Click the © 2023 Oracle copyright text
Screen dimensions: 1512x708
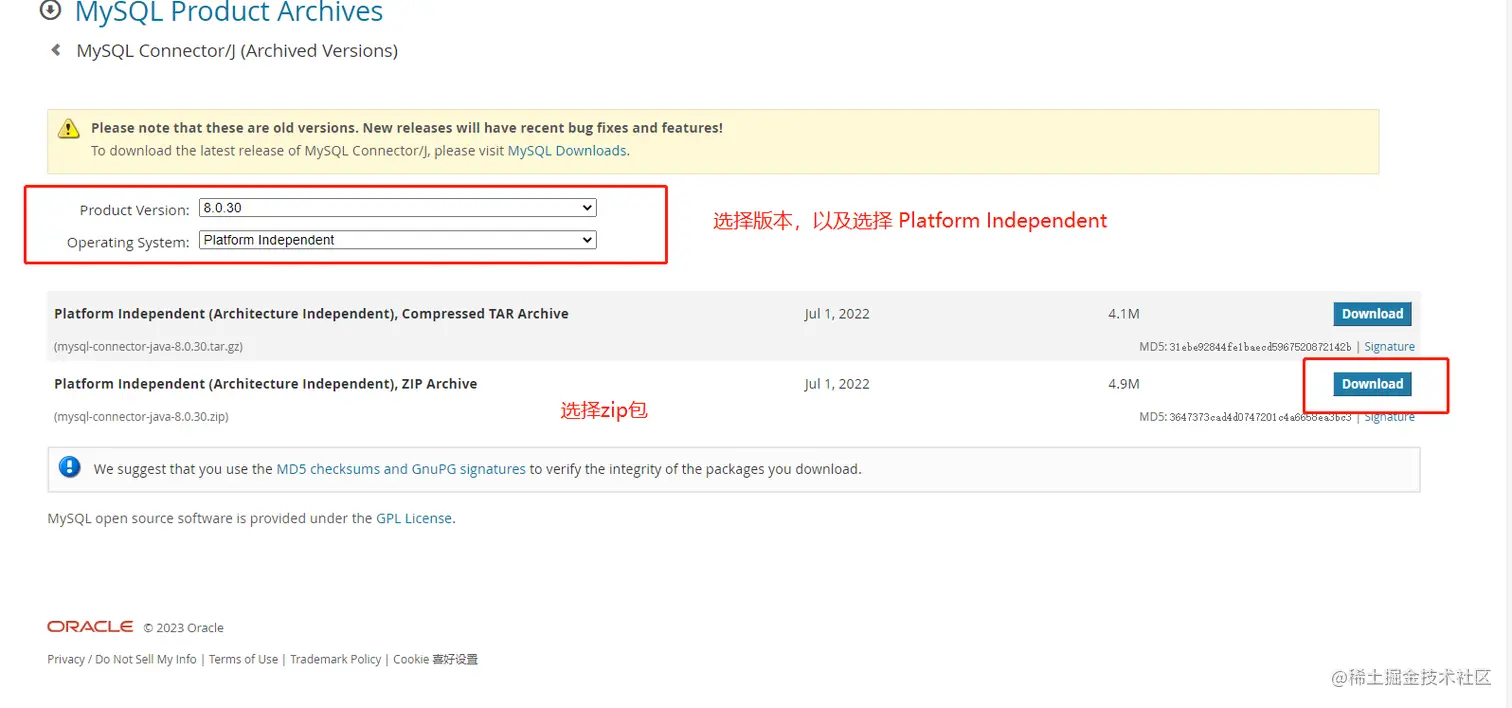(183, 628)
